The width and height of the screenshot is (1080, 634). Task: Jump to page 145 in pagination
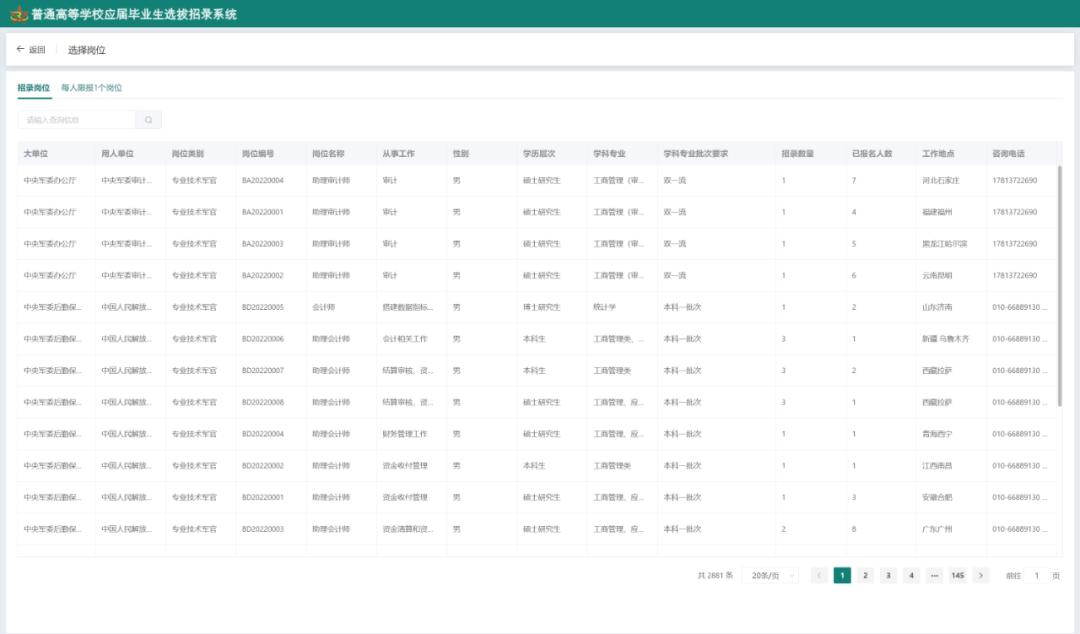(x=957, y=575)
